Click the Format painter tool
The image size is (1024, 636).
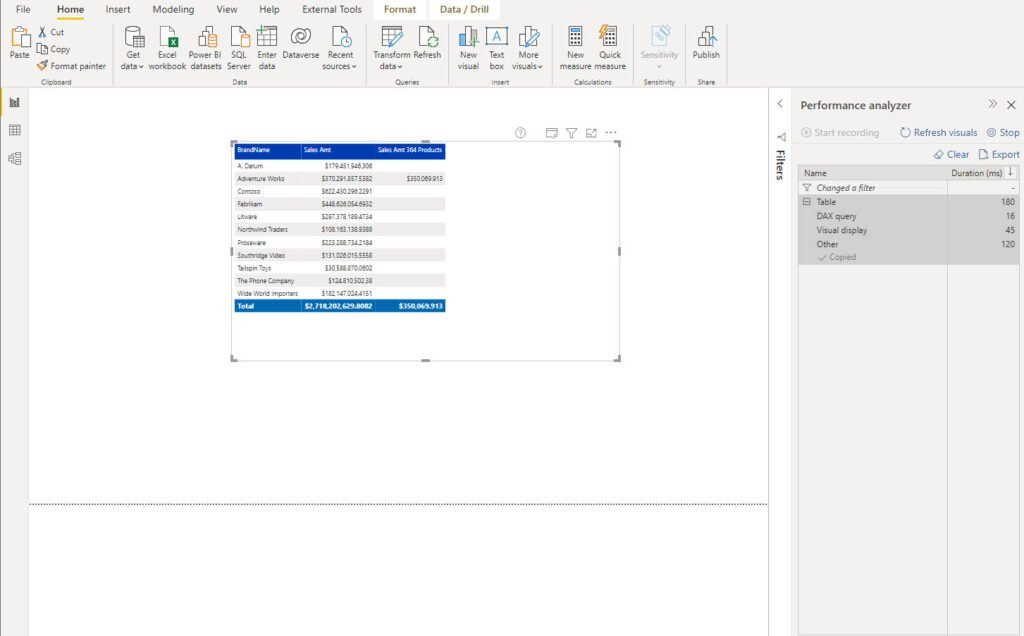tap(71, 66)
